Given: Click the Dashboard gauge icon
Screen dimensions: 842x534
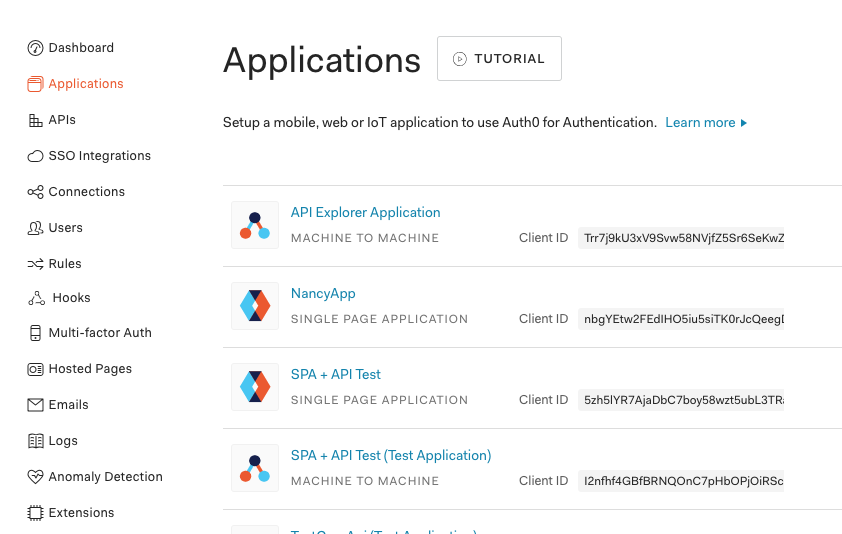Looking at the screenshot, I should click(35, 48).
